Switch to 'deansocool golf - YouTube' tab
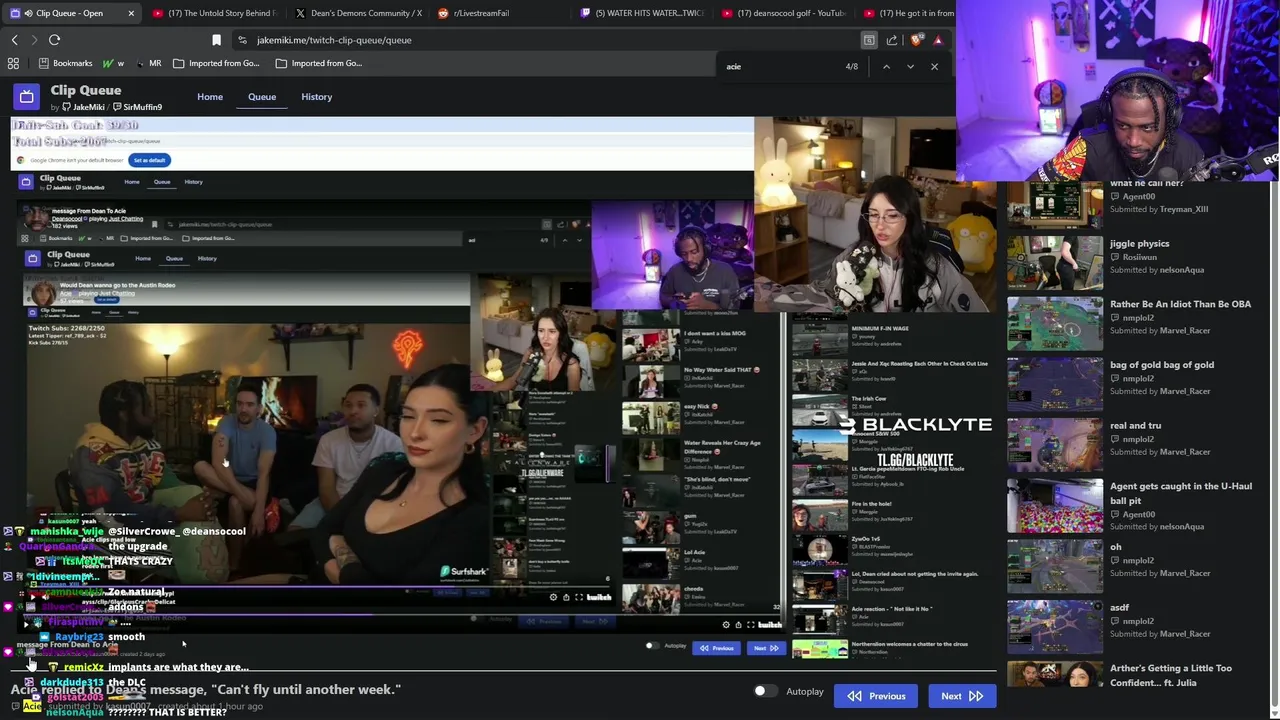The width and height of the screenshot is (1280, 720). (785, 13)
